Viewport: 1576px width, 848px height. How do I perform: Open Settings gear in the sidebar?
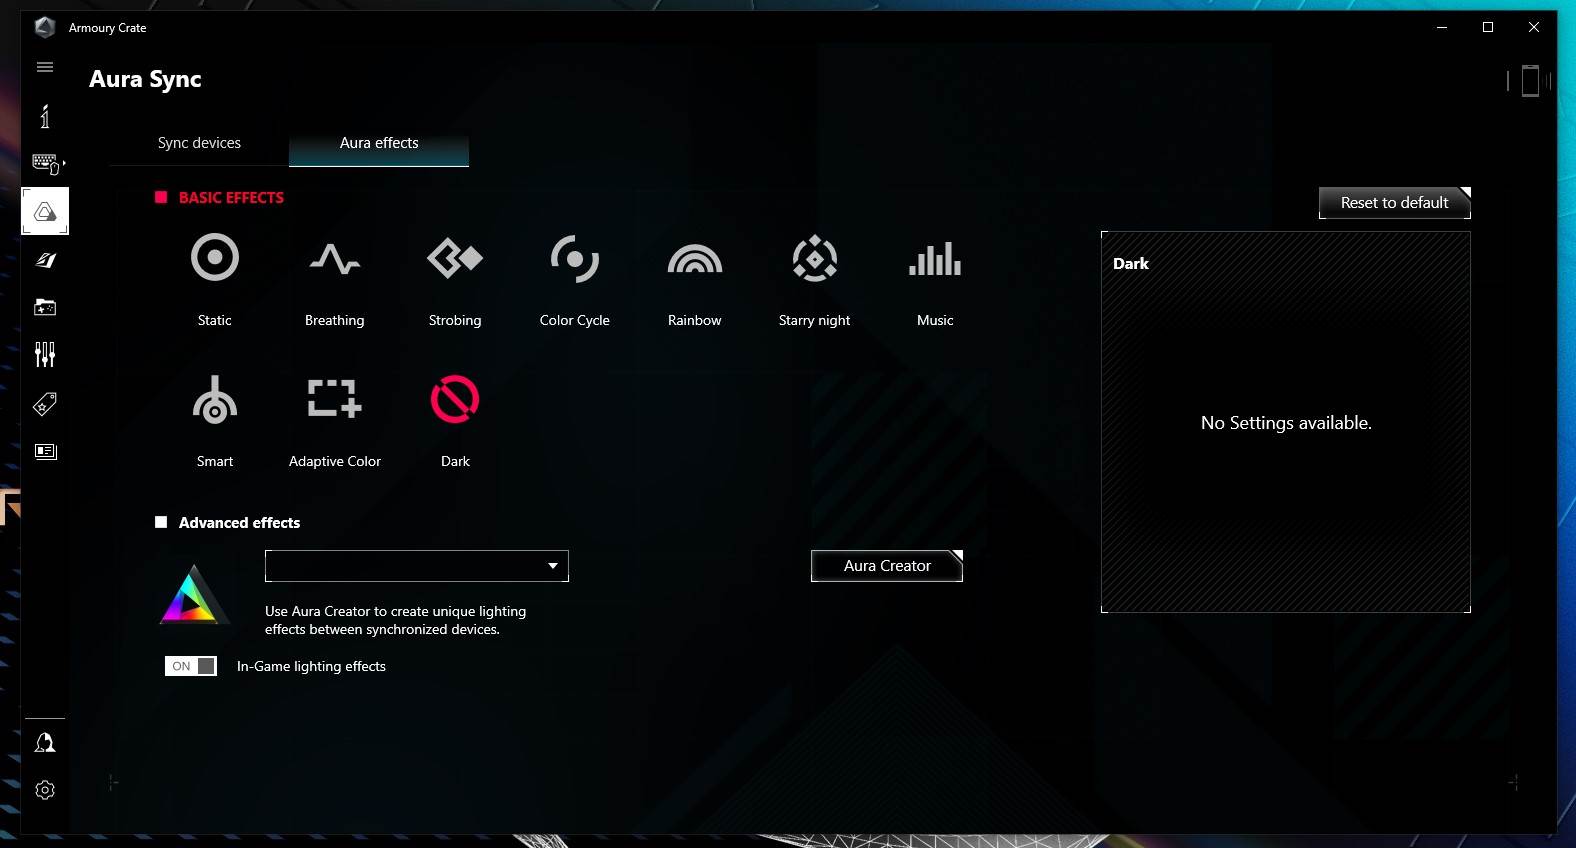point(45,790)
